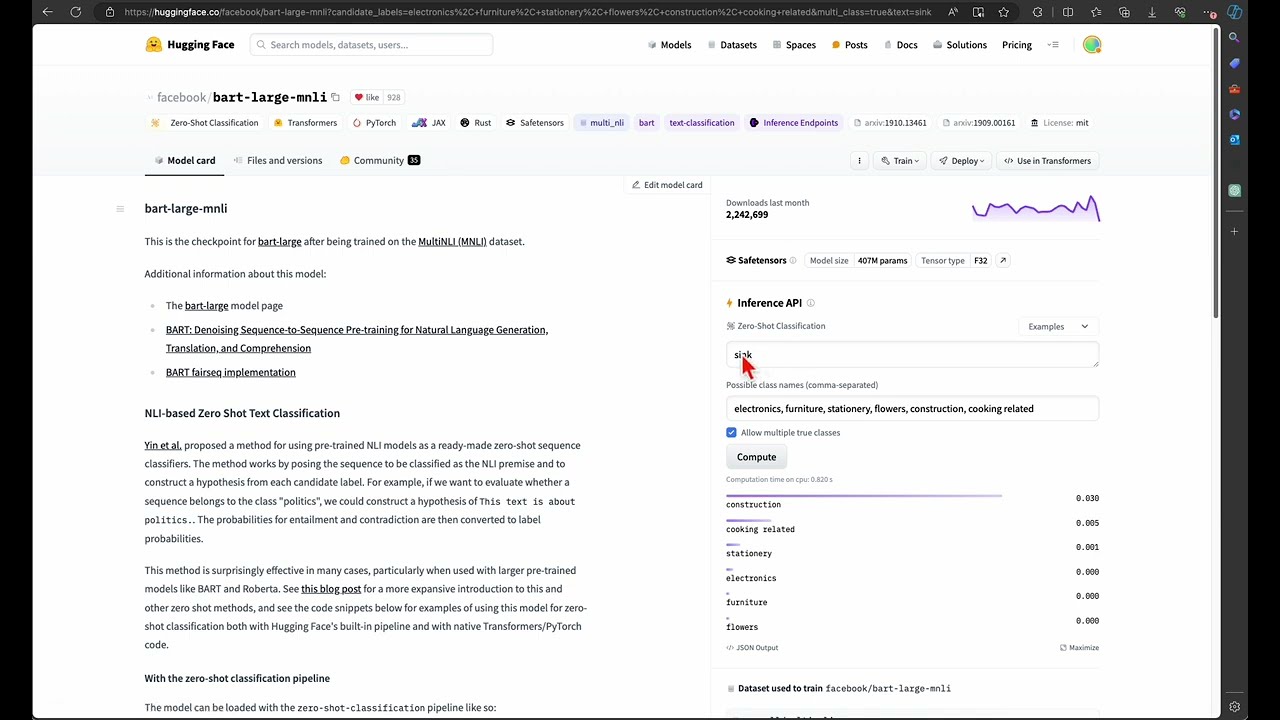Open the Community tab
Viewport: 1280px width, 720px height.
point(380,161)
